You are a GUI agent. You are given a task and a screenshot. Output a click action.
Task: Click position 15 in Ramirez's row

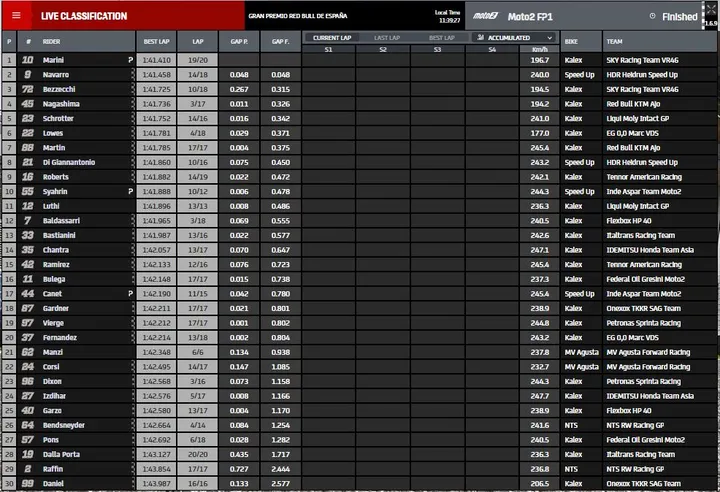(x=9, y=264)
